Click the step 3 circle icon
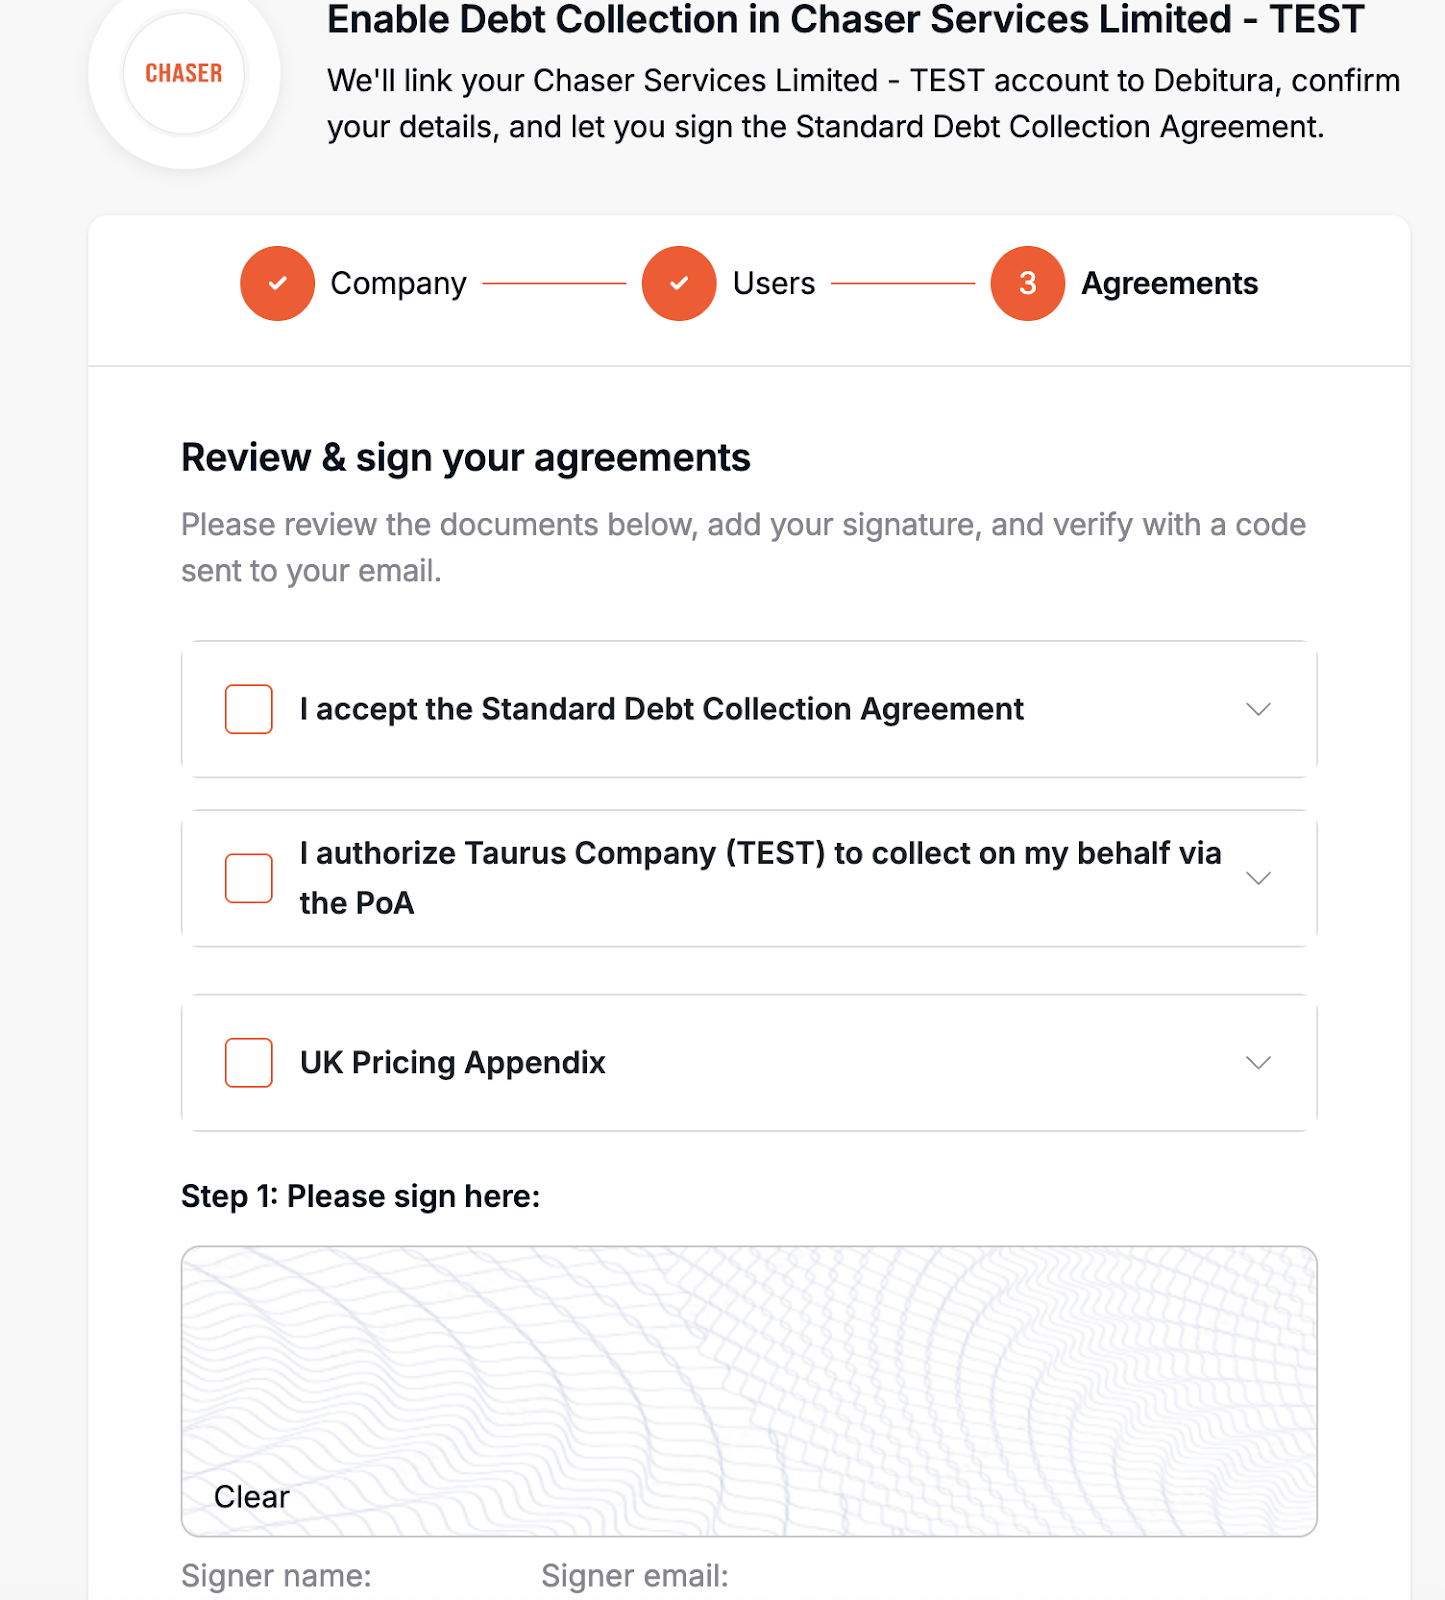1445x1600 pixels. click(1027, 284)
